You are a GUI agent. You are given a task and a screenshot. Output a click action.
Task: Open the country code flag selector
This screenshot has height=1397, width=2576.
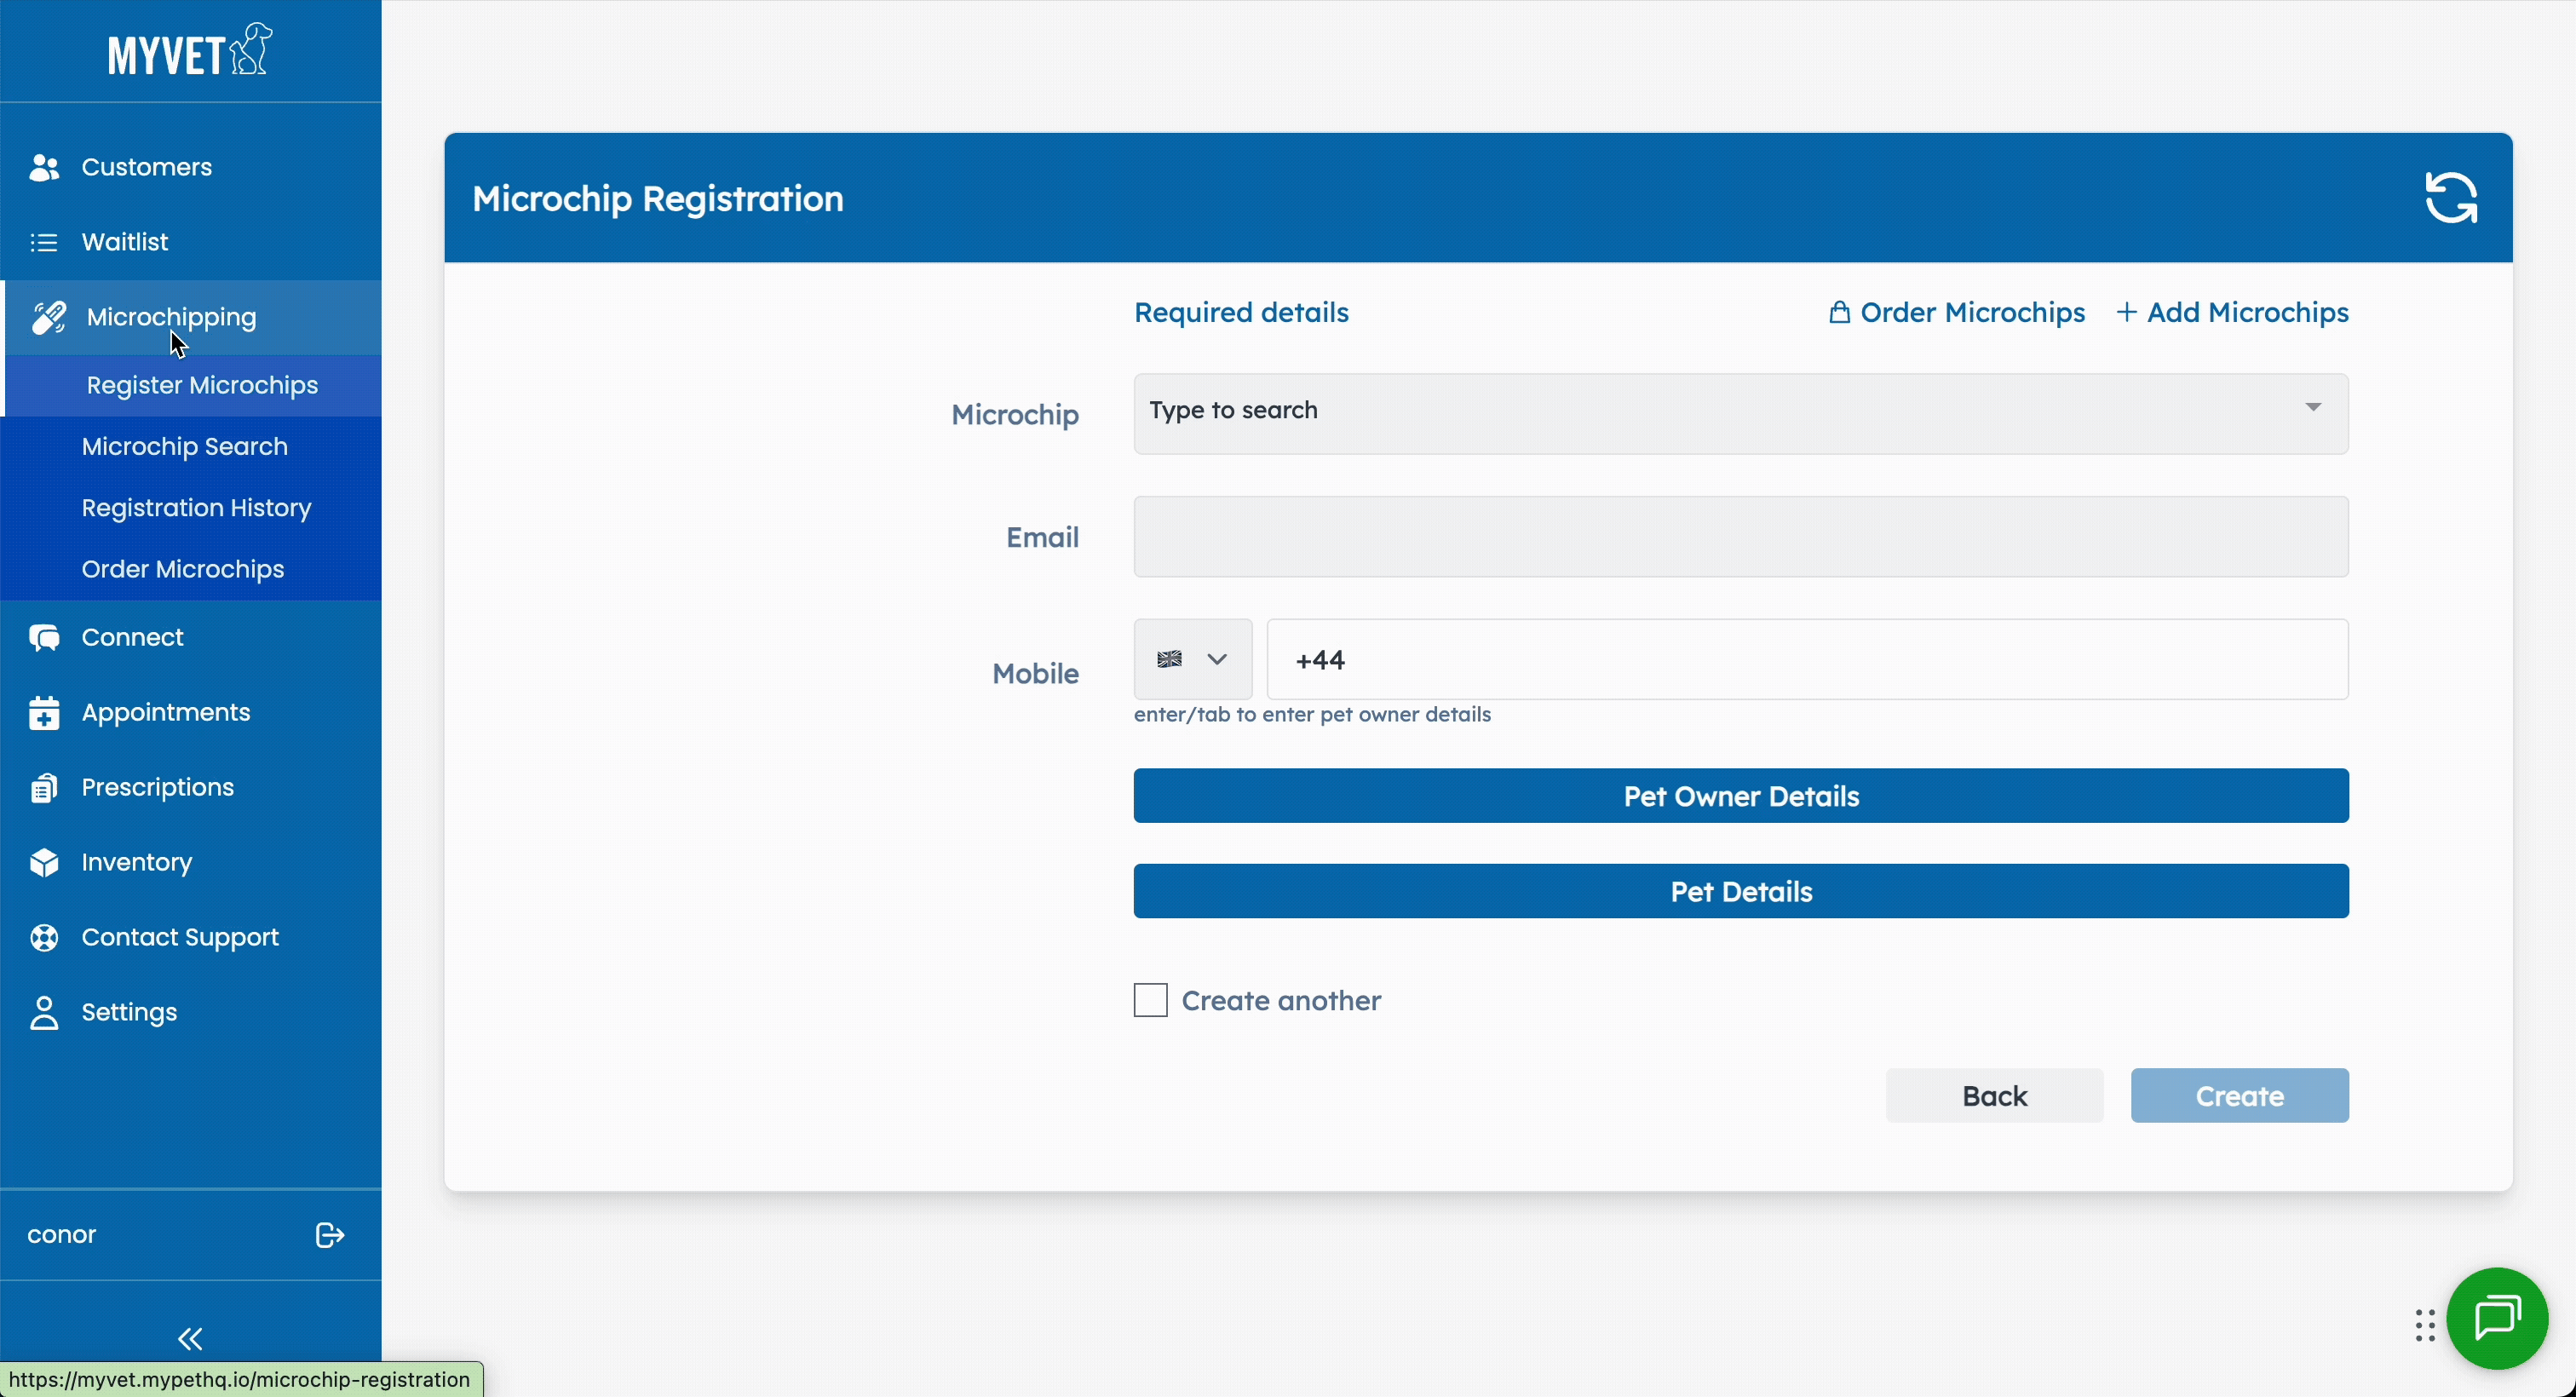1191,659
